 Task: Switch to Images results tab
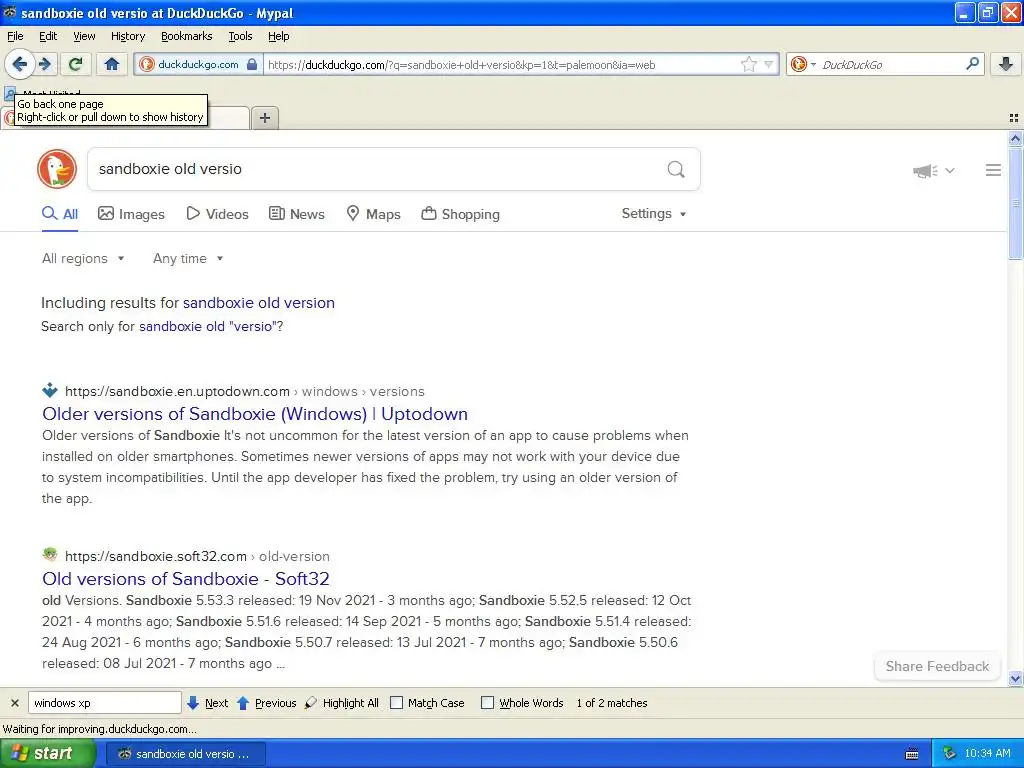(x=131, y=214)
